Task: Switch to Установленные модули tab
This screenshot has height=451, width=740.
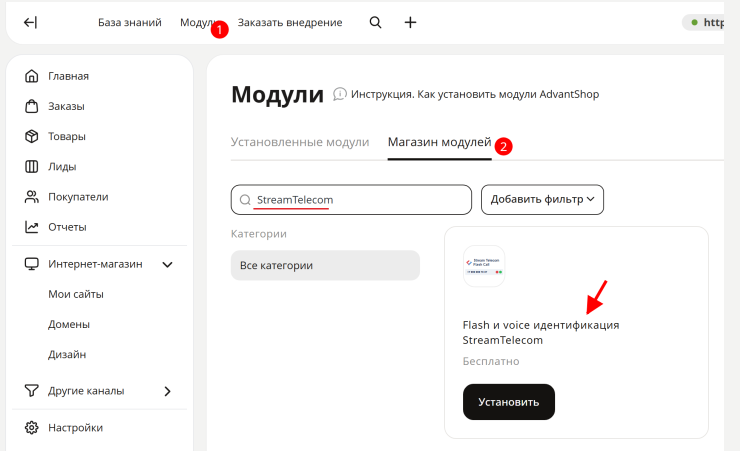Action: [x=300, y=142]
